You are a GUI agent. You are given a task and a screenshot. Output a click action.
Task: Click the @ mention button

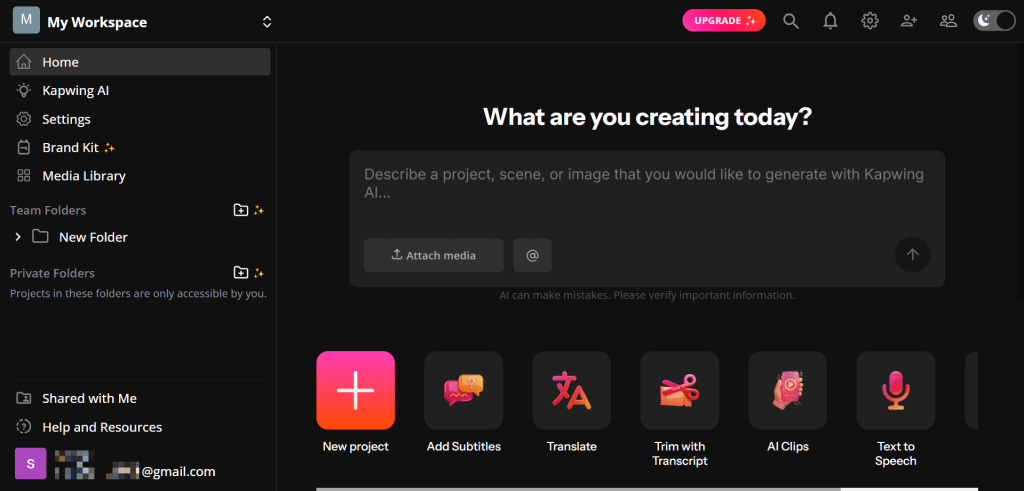click(x=532, y=255)
